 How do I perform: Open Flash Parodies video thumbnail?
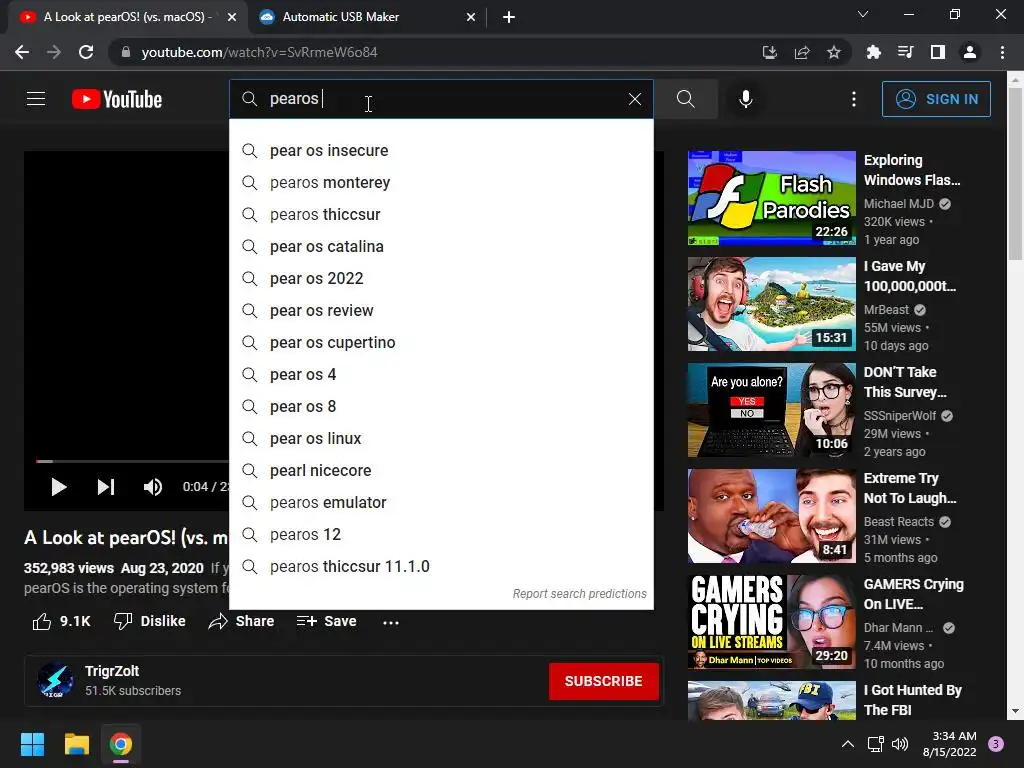point(771,198)
